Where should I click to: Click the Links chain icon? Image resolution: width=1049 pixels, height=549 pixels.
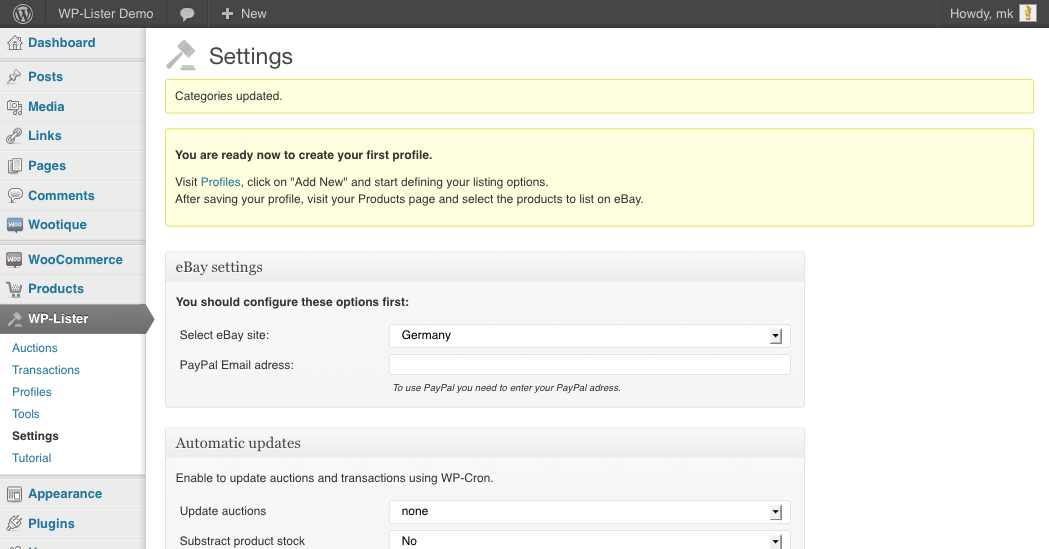coord(14,136)
